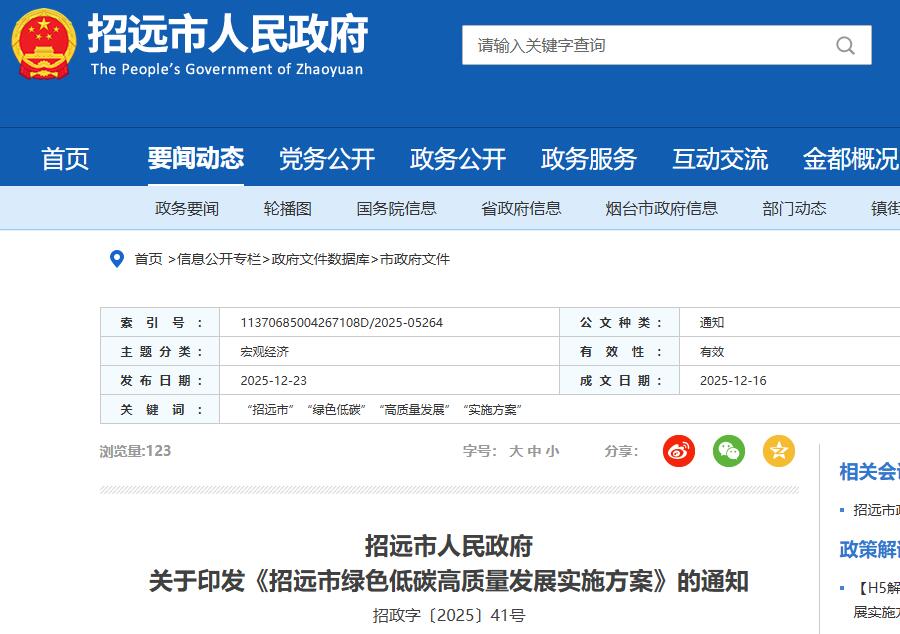Image resolution: width=900 pixels, height=634 pixels.
Task: Click the 政府文件数据库 breadcrumb link
Action: (320, 259)
